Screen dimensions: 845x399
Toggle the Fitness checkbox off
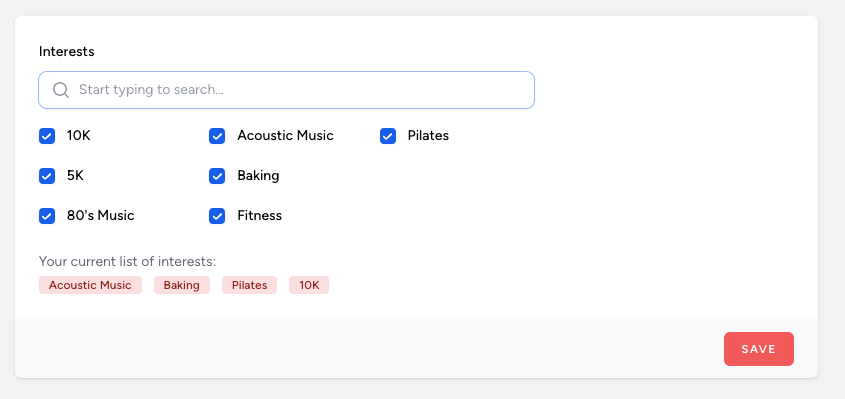[x=217, y=216]
